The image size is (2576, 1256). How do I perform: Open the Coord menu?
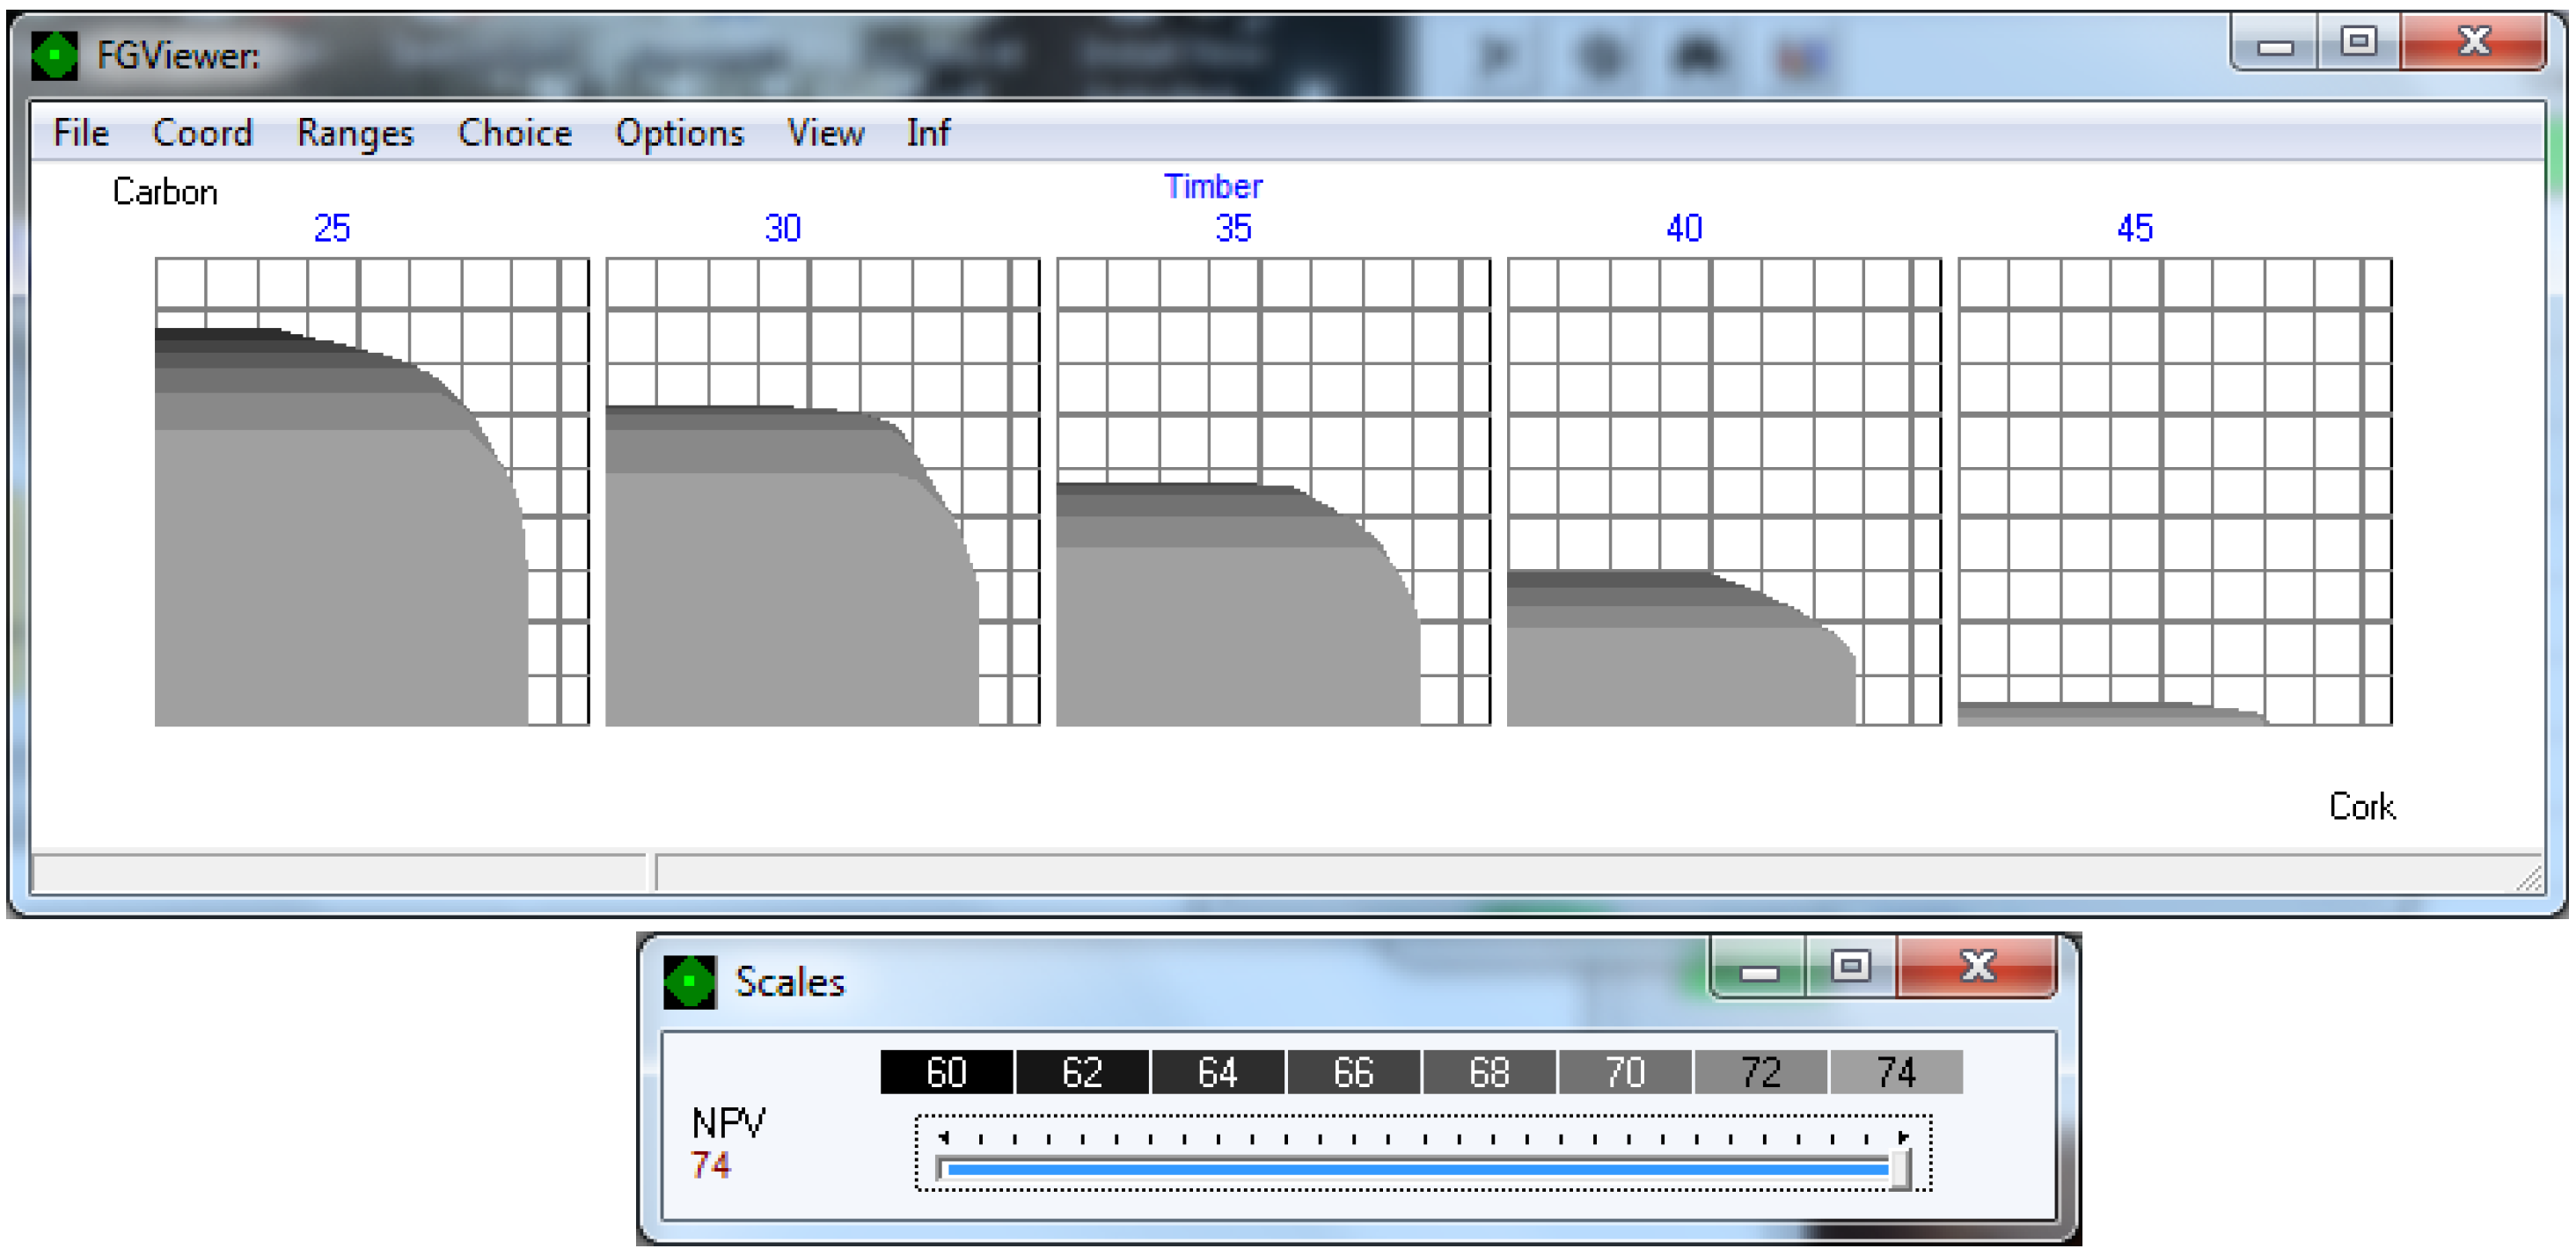click(x=202, y=133)
